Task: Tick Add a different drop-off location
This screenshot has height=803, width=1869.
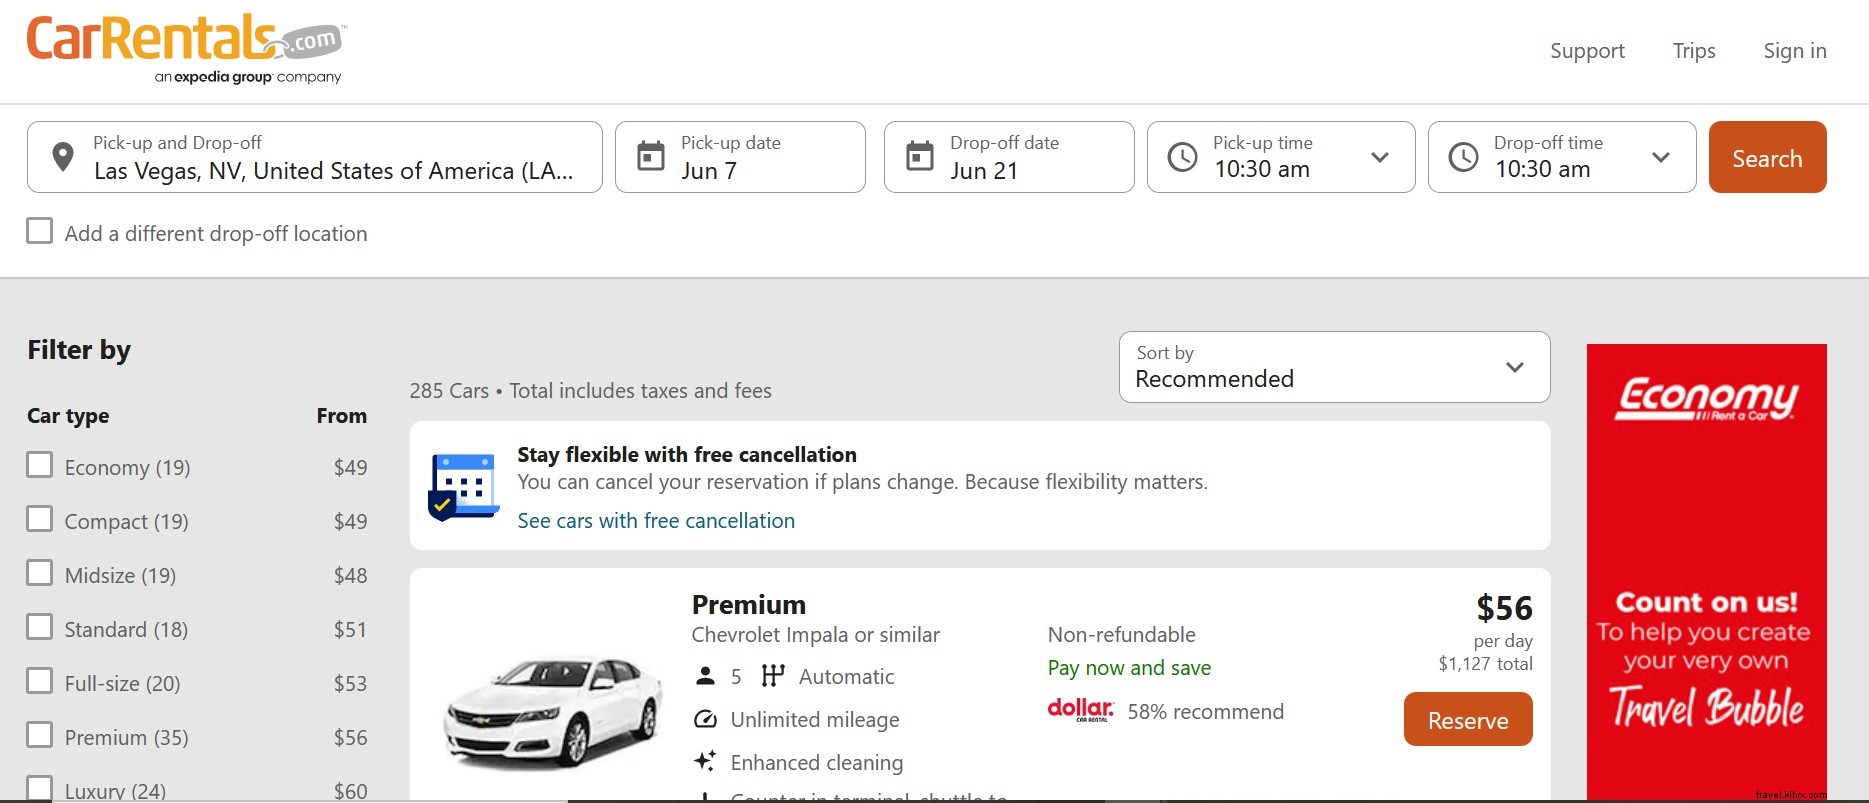Action: click(40, 232)
